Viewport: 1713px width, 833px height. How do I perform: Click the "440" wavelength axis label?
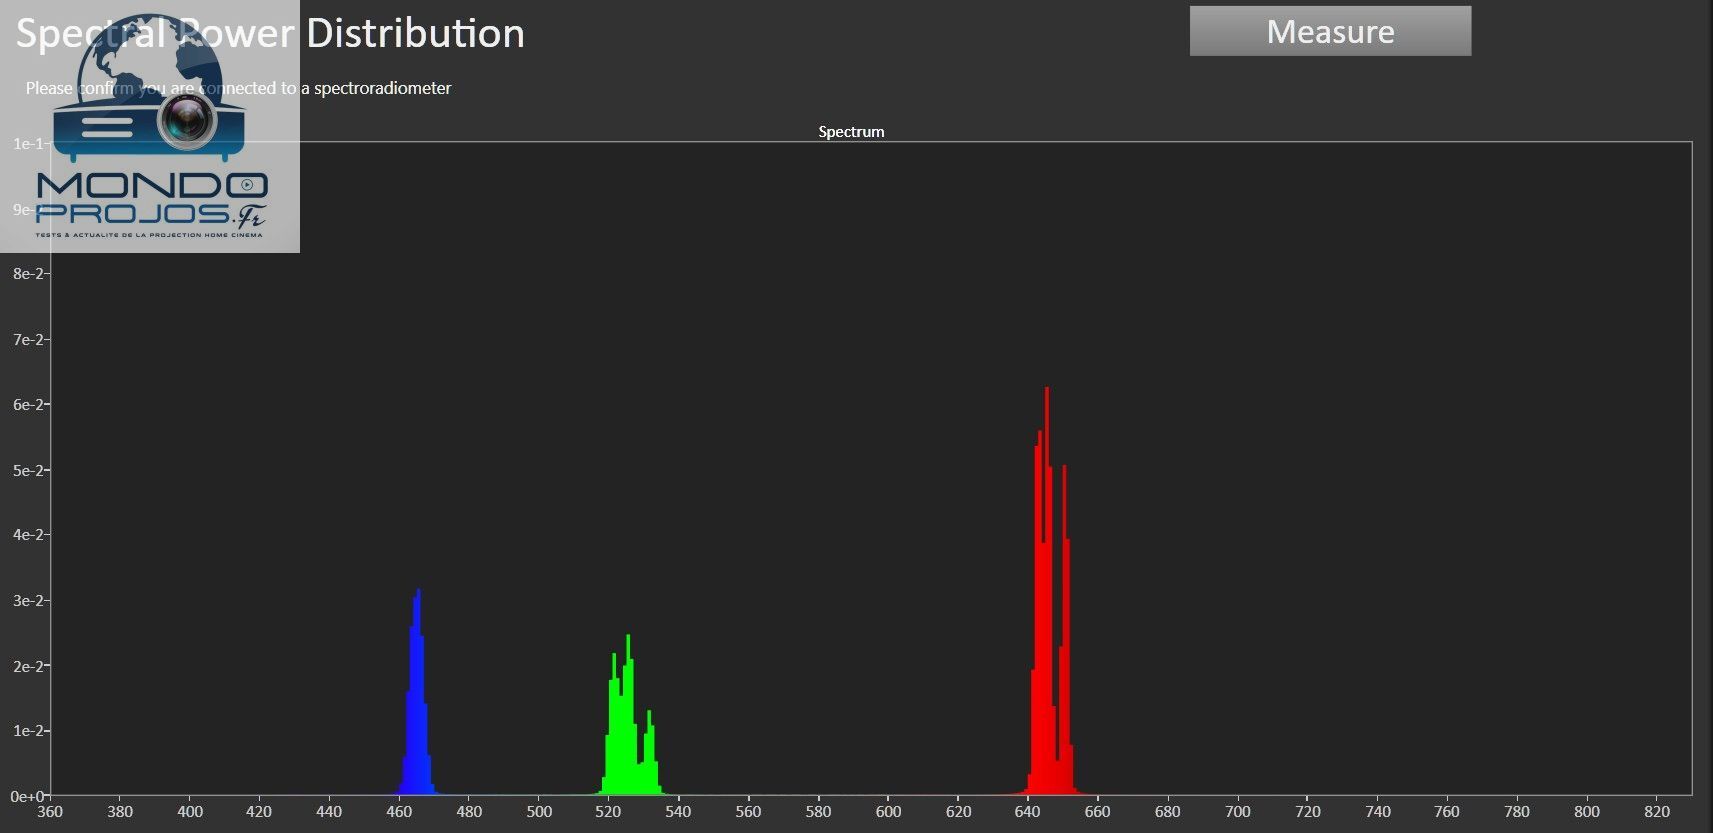[329, 812]
